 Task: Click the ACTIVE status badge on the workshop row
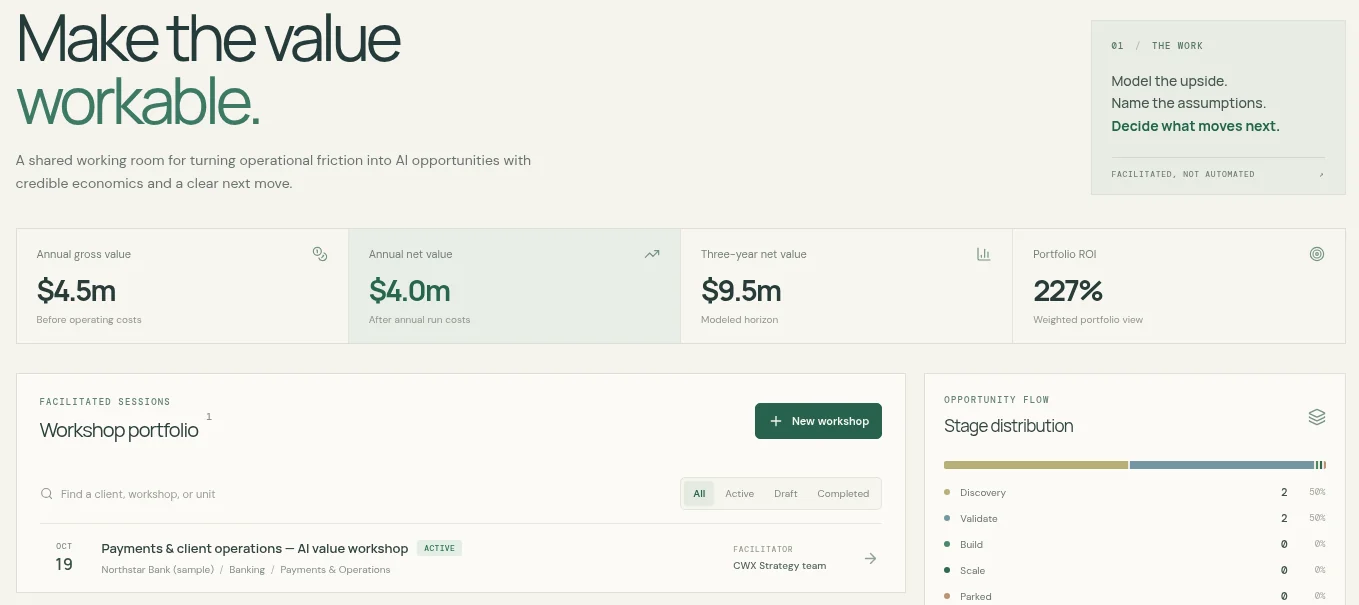439,548
